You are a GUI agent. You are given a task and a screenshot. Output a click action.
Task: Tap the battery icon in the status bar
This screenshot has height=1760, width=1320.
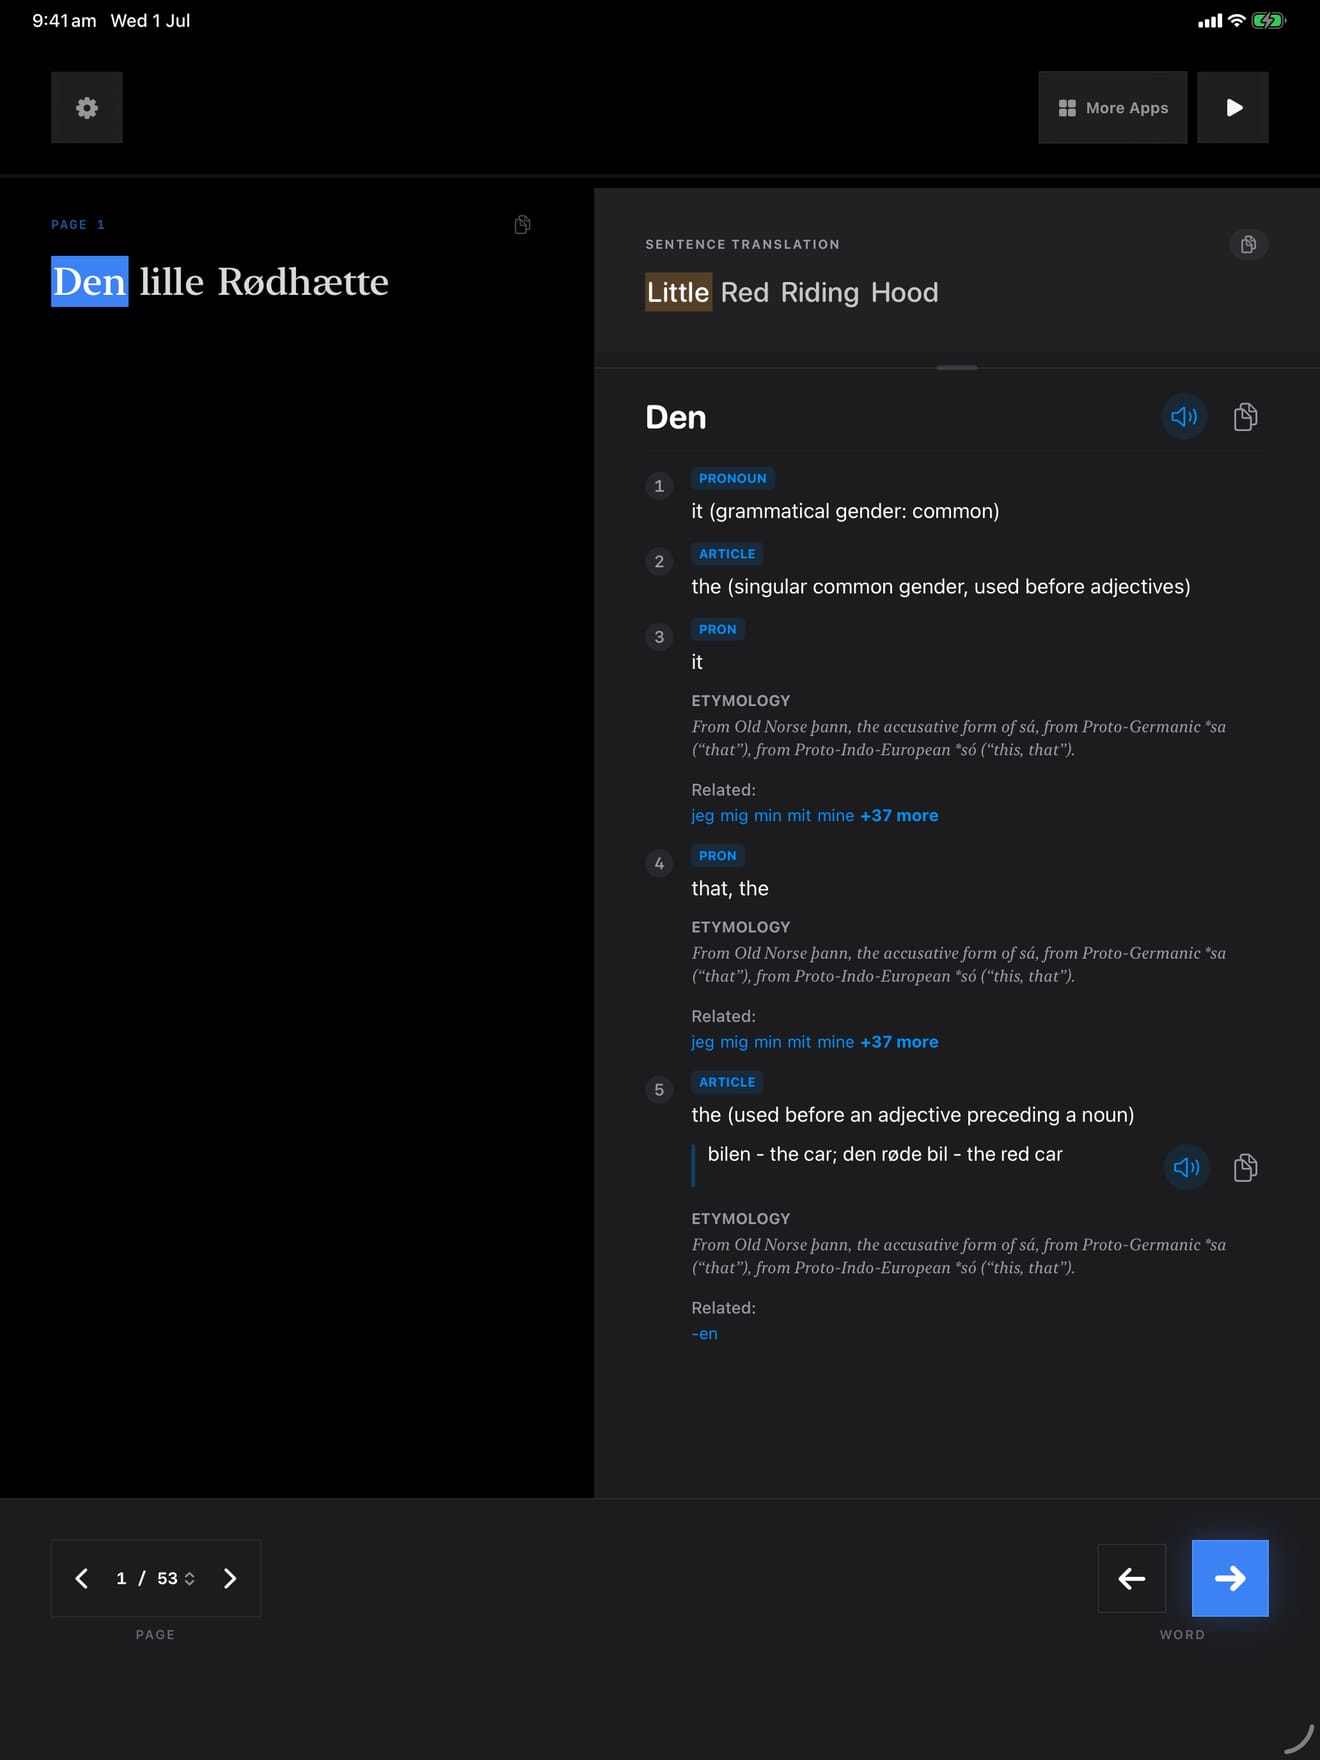pos(1268,20)
